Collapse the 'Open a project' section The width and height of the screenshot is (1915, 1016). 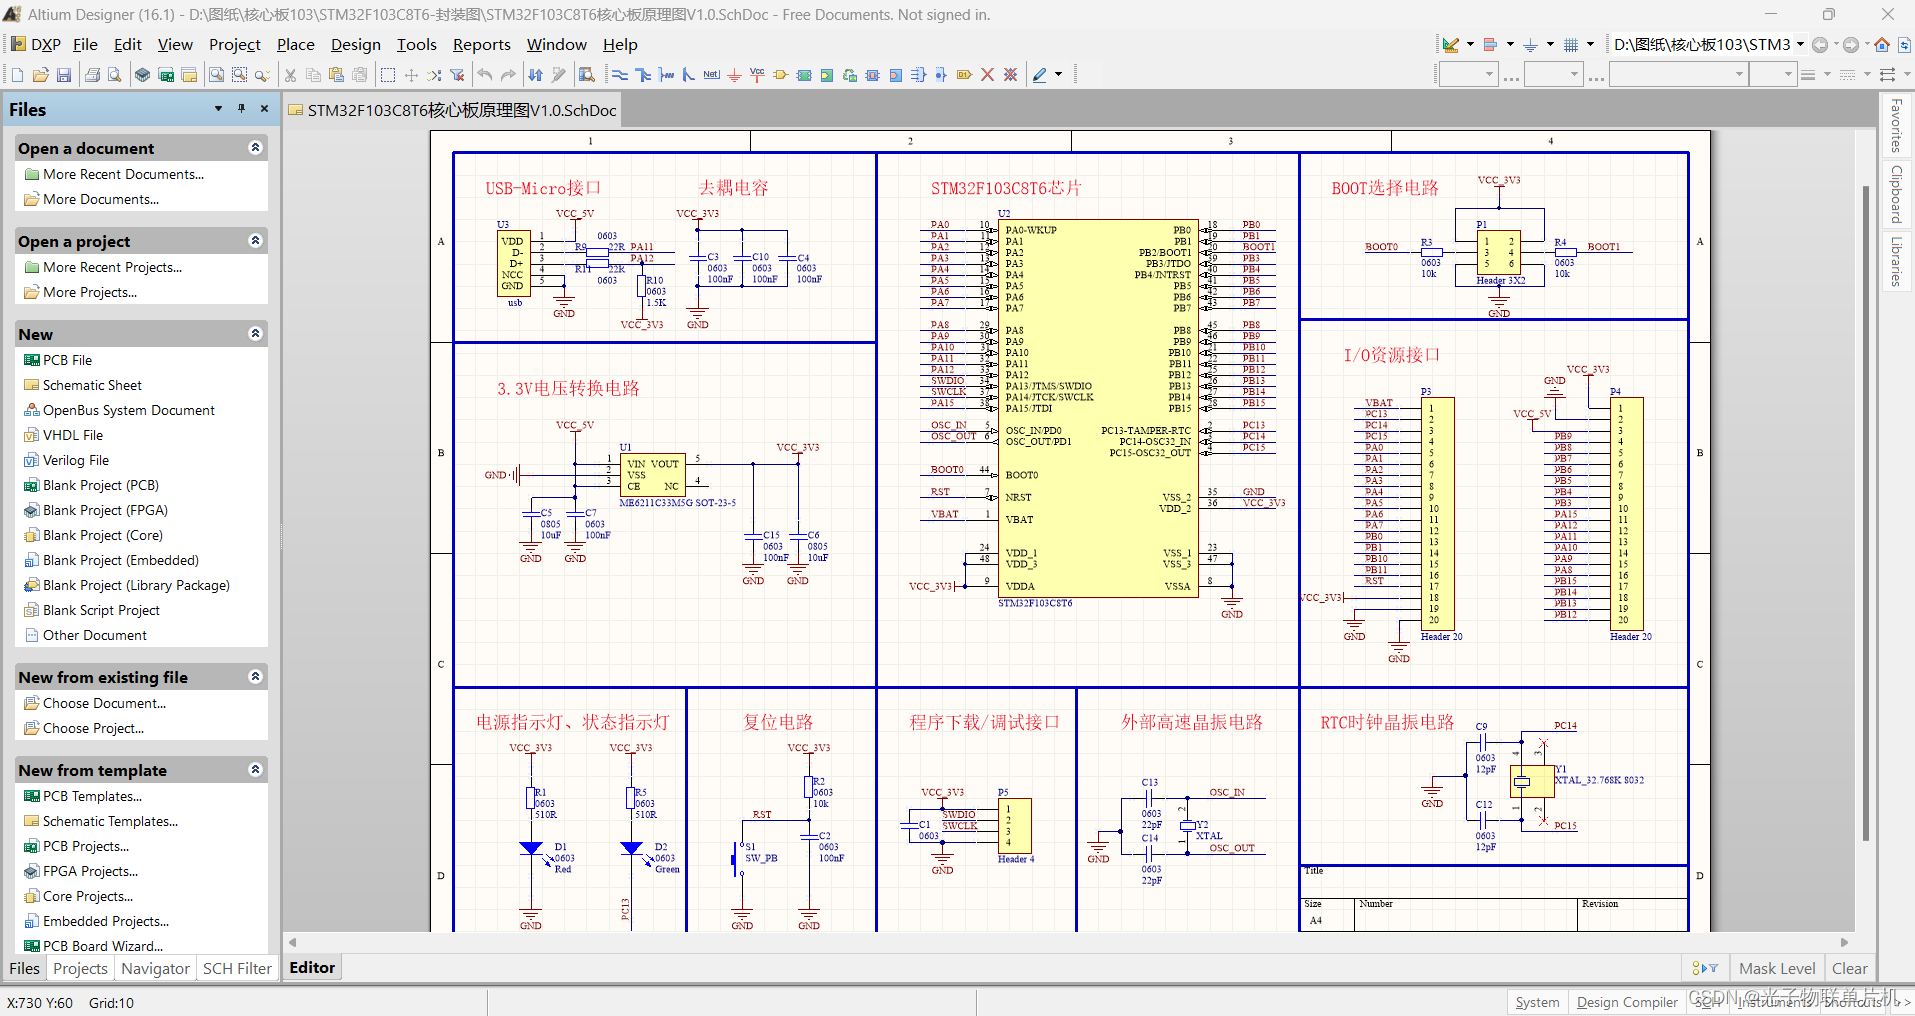pyautogui.click(x=255, y=241)
